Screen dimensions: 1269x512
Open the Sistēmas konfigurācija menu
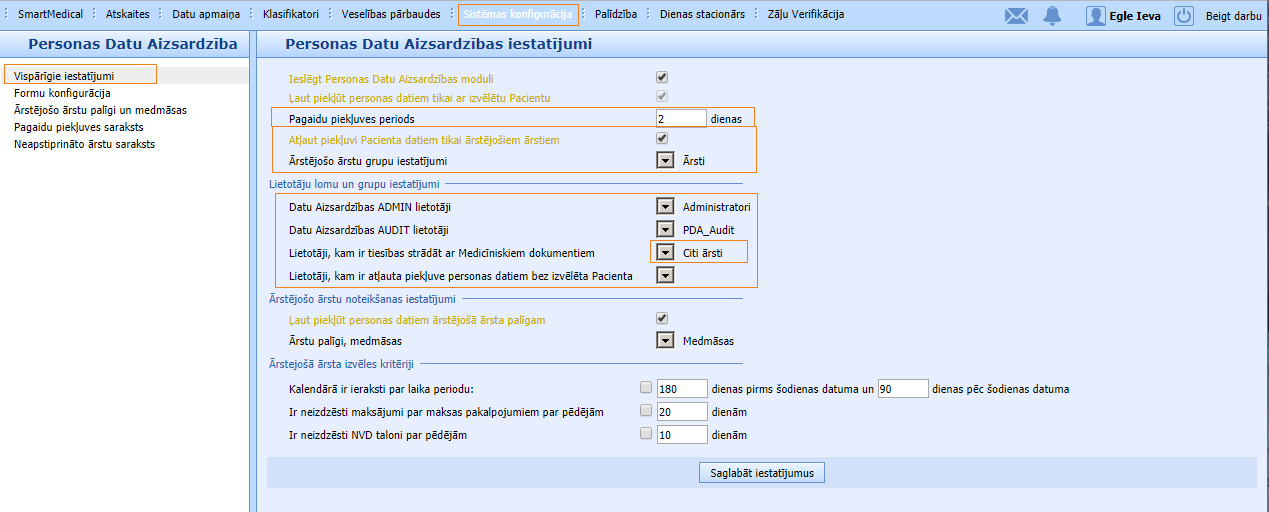pos(518,14)
